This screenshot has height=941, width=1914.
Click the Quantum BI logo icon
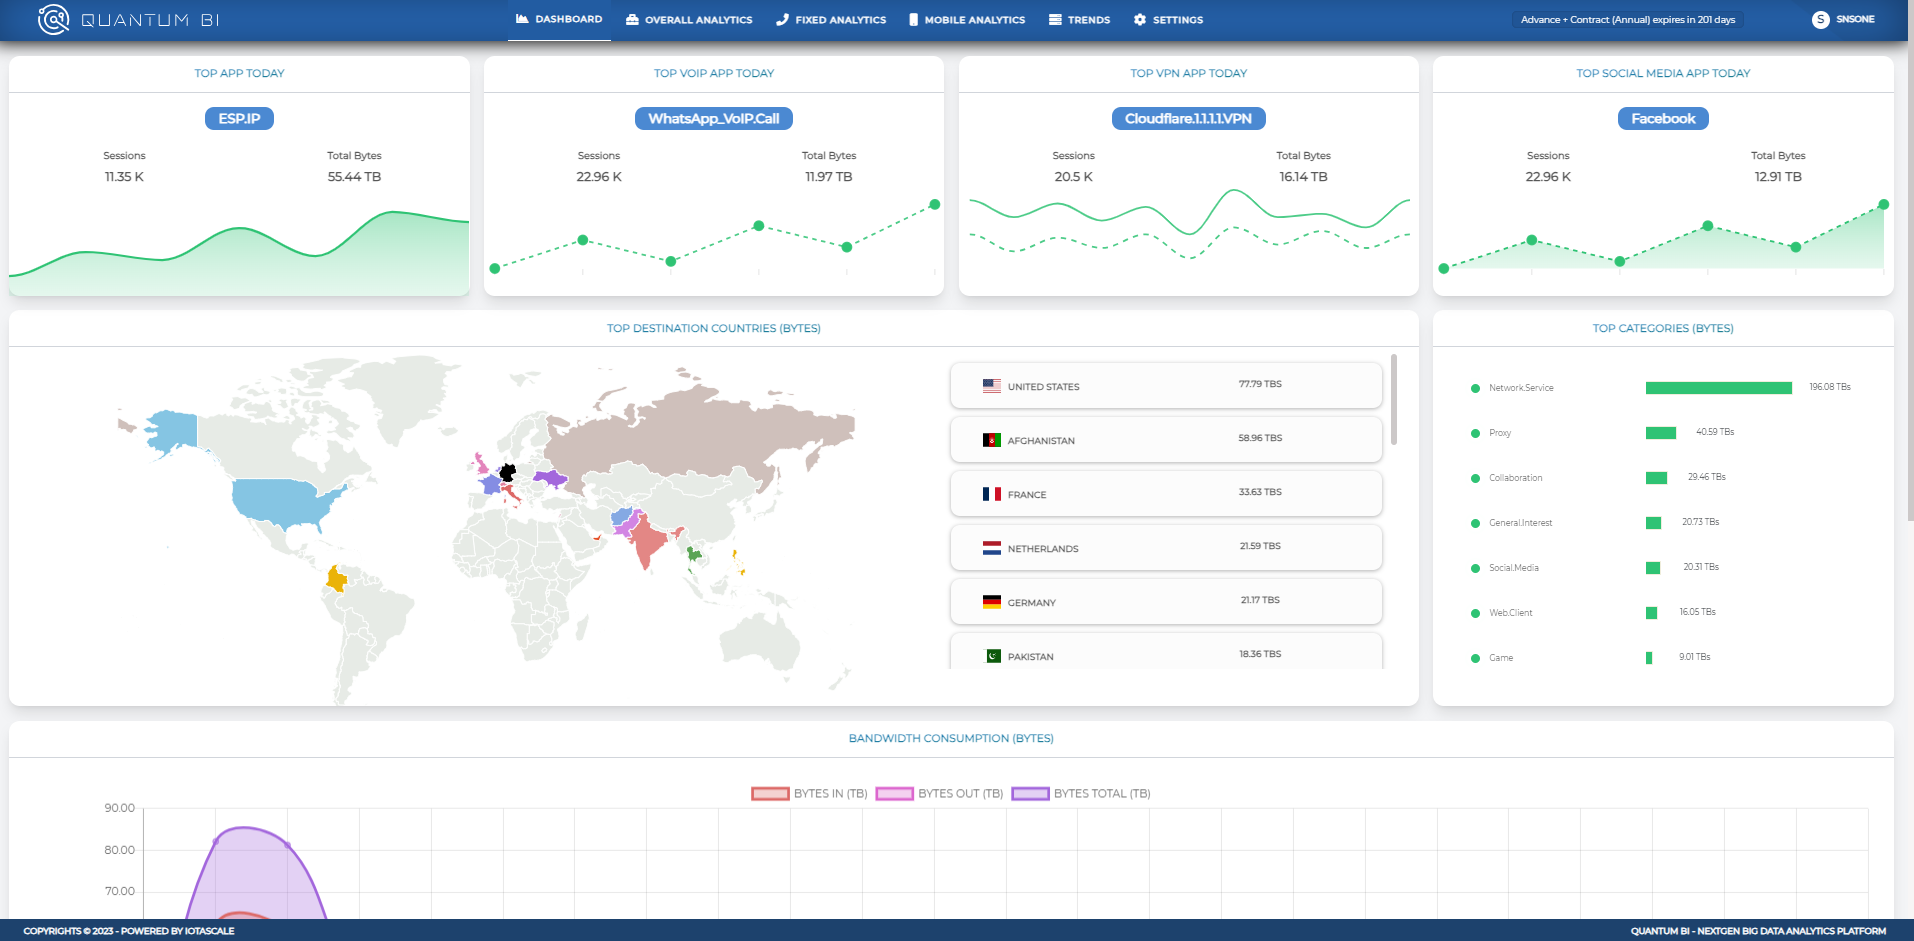53,20
